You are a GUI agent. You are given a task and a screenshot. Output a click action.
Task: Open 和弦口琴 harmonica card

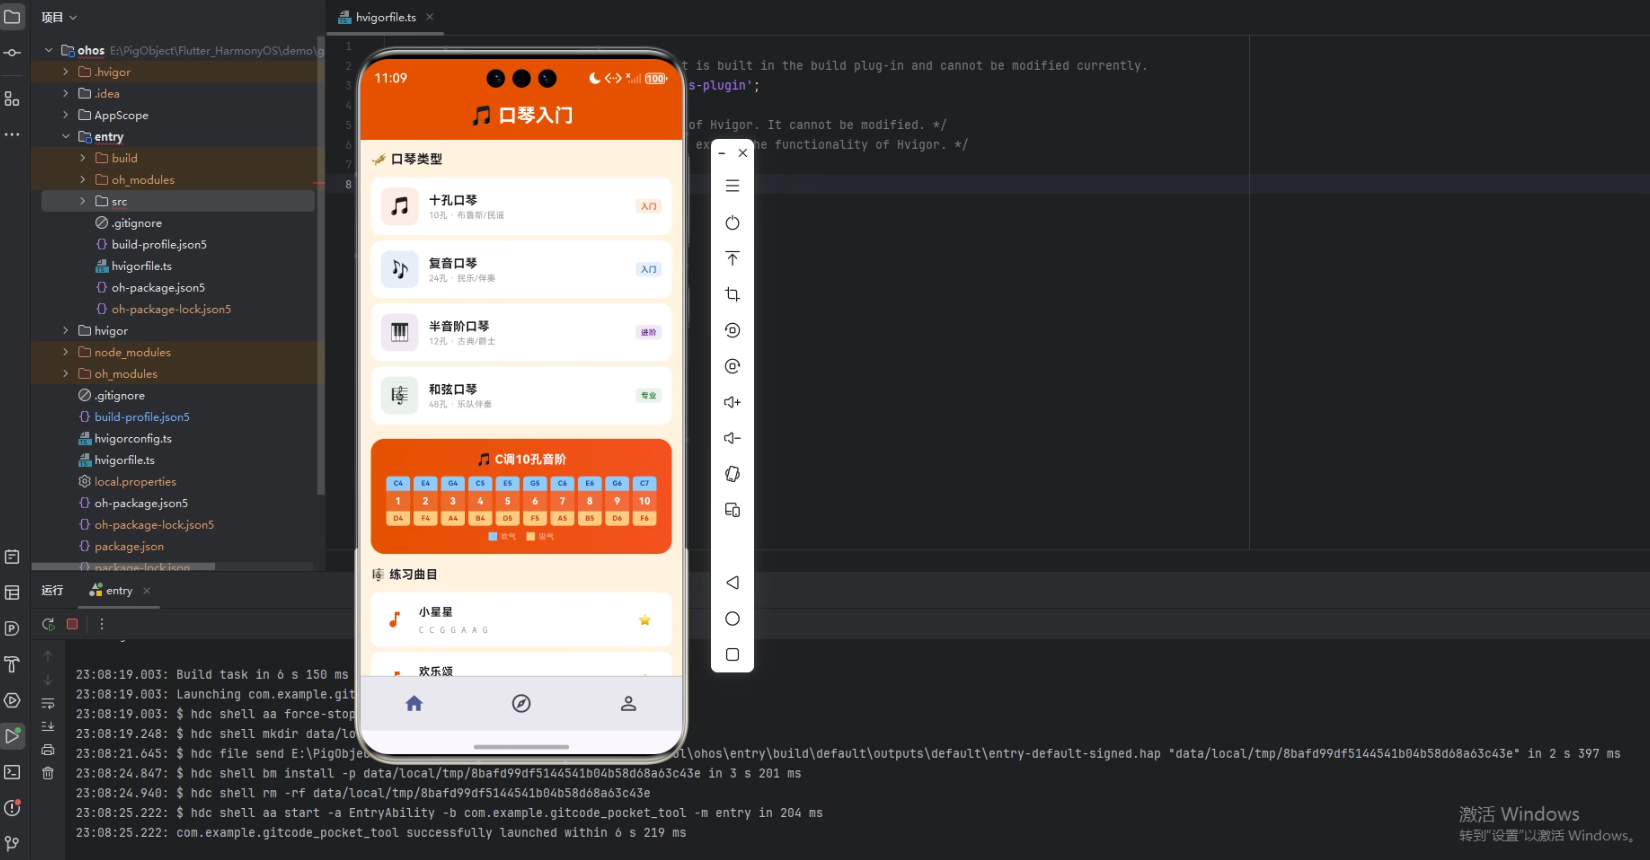point(521,395)
